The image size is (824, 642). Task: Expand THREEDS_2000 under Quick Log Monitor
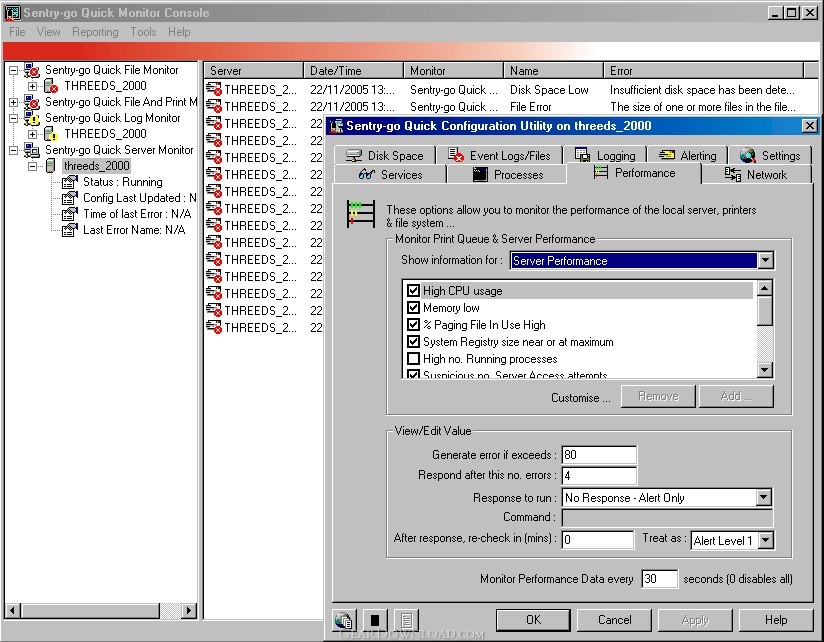[x=33, y=134]
